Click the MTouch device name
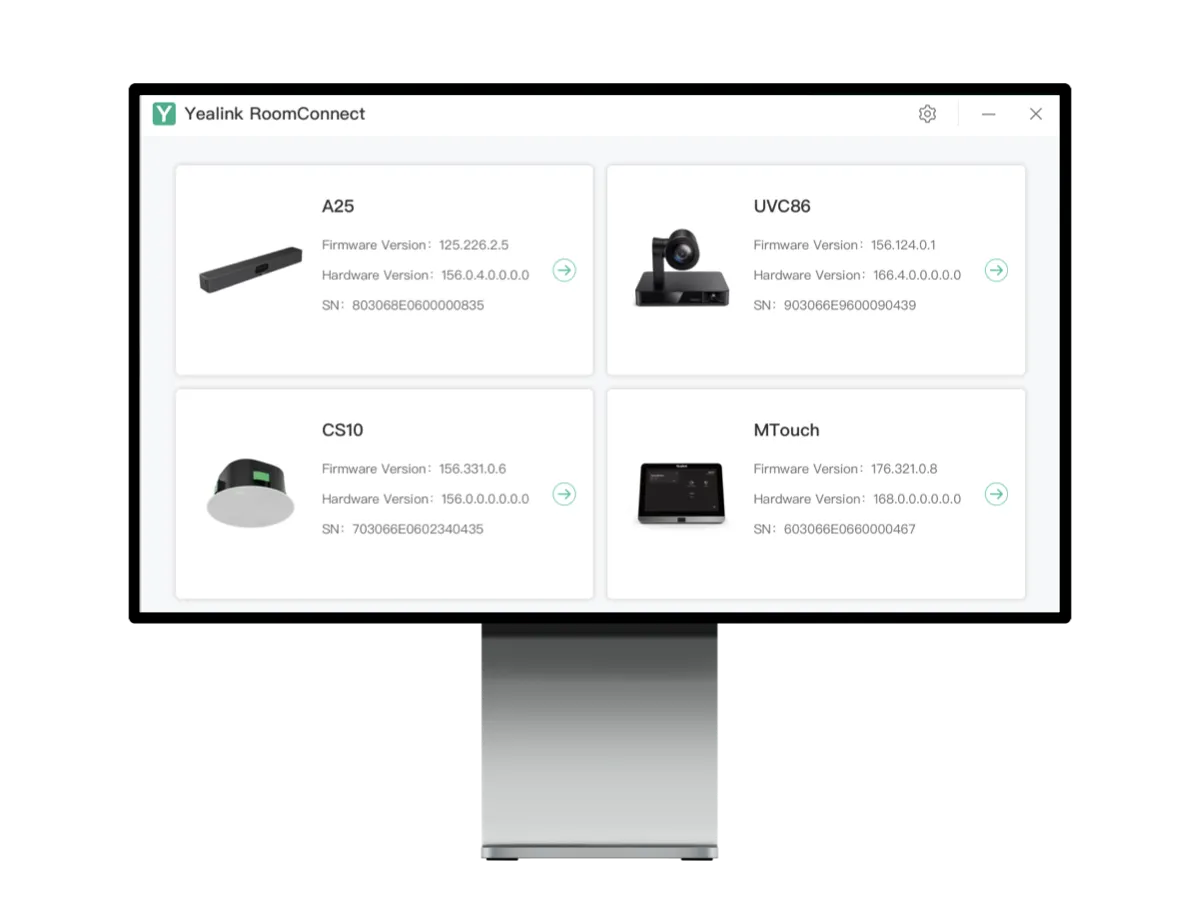The image size is (1200, 912). pyautogui.click(x=787, y=431)
